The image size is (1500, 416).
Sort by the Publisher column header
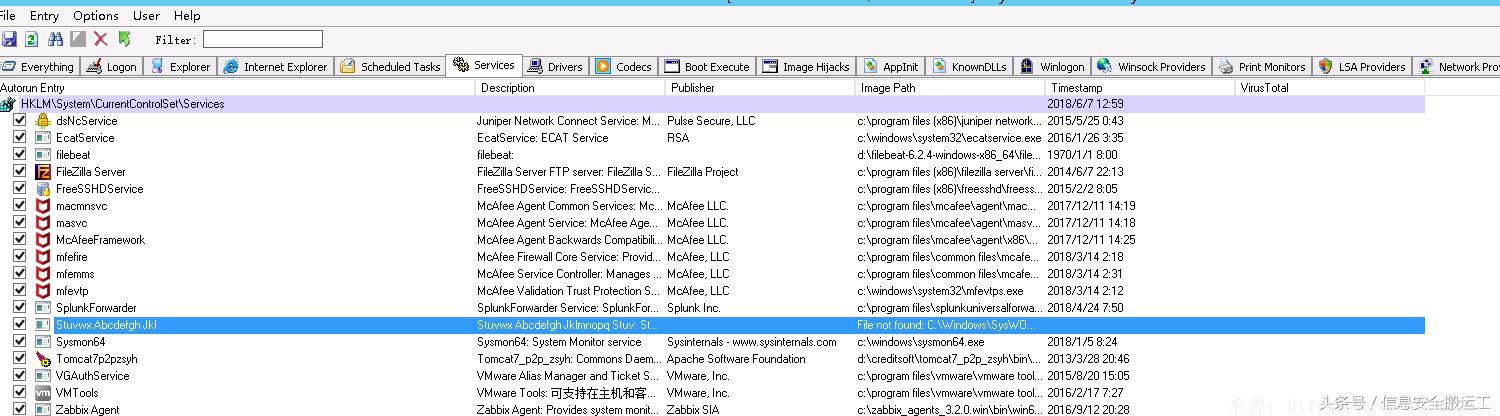[x=692, y=88]
